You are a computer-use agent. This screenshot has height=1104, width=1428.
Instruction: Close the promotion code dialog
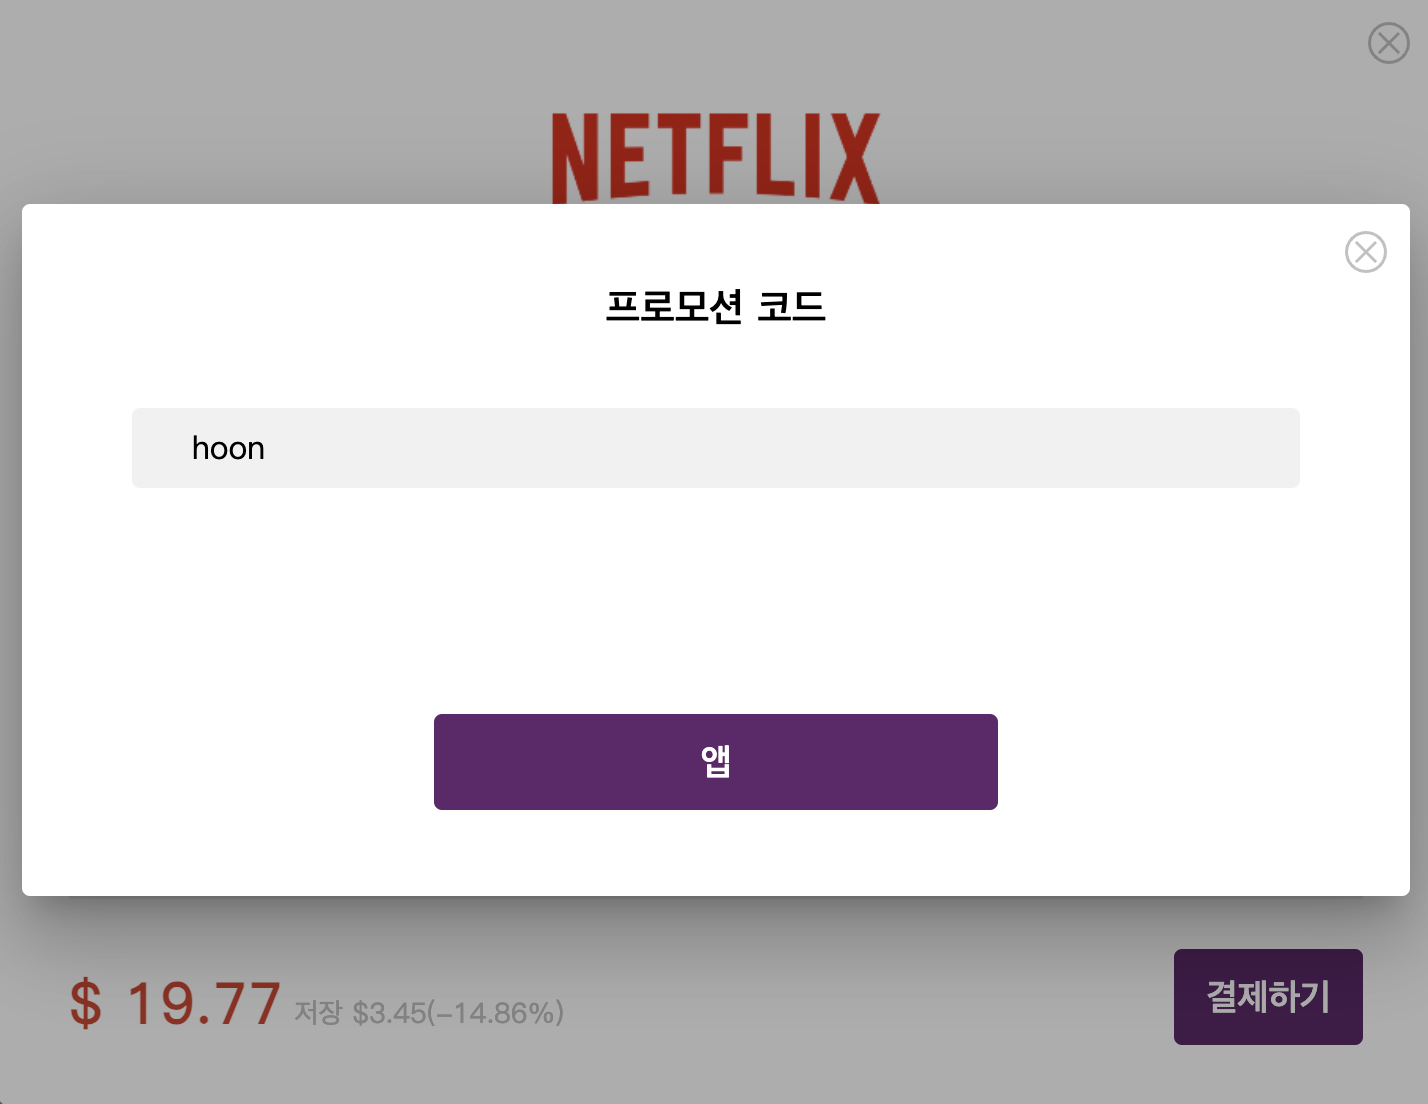pyautogui.click(x=1365, y=252)
